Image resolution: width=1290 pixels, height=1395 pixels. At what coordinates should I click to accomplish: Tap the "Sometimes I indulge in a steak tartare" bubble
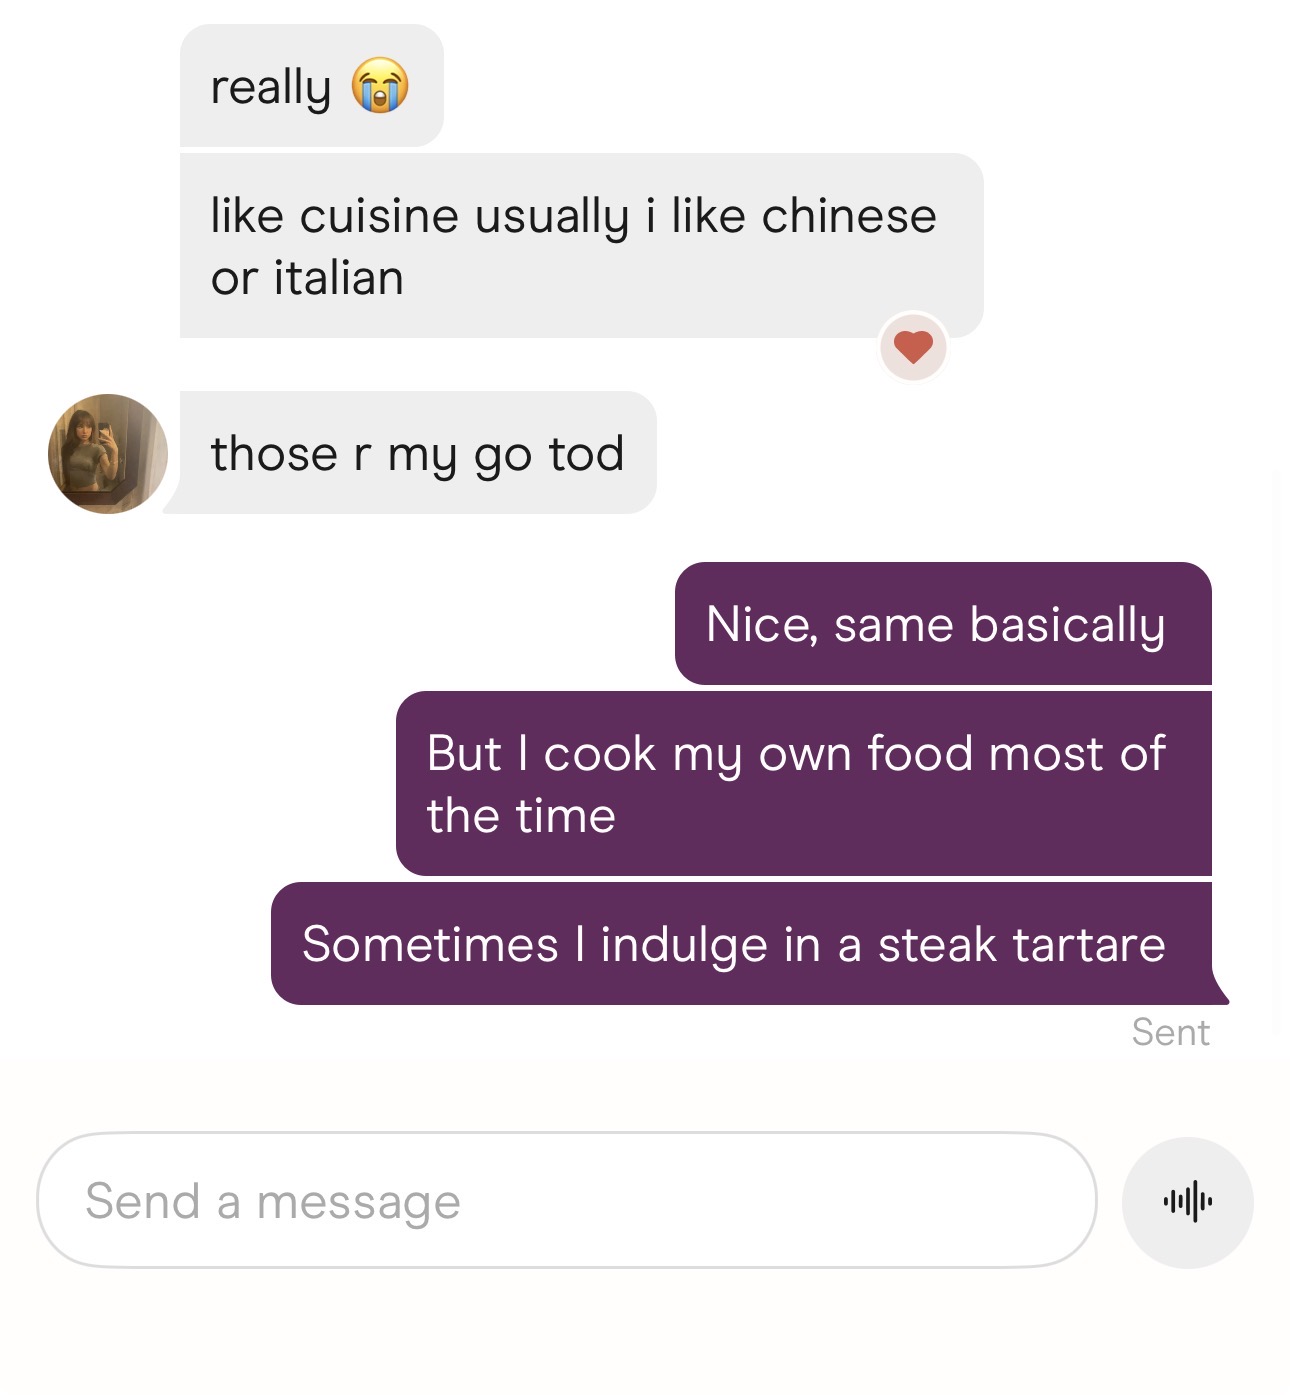(x=742, y=944)
